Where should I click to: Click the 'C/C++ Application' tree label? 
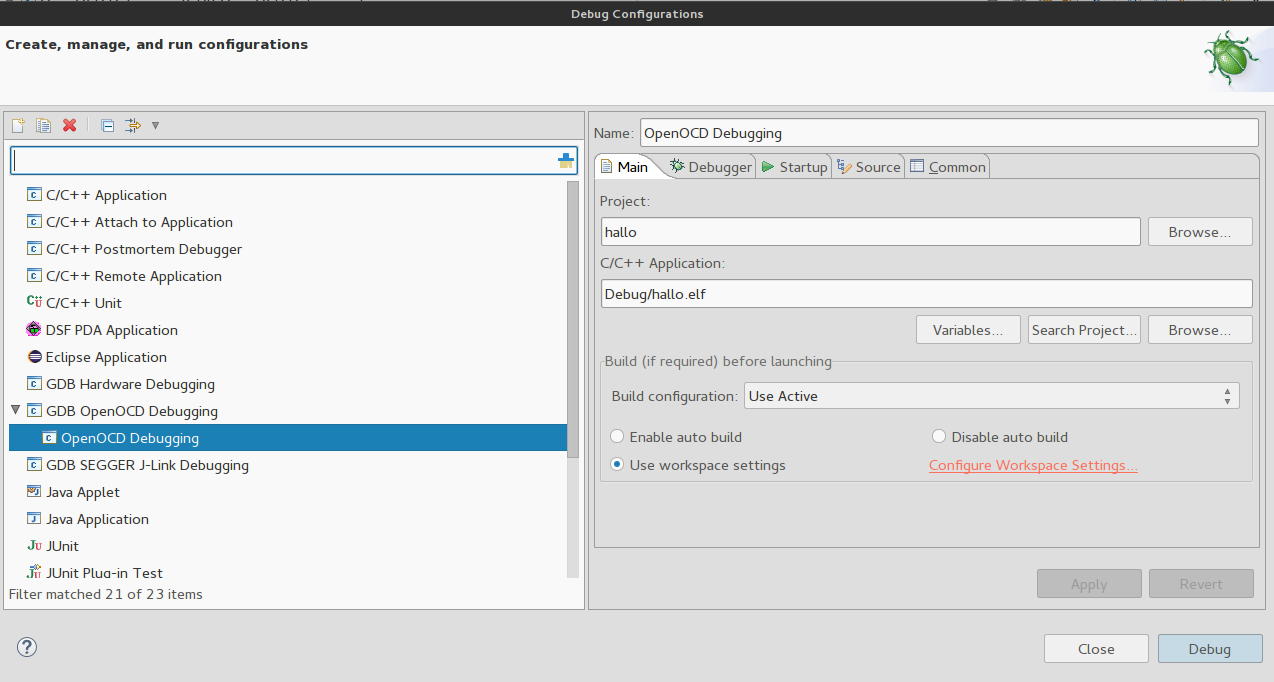click(106, 195)
